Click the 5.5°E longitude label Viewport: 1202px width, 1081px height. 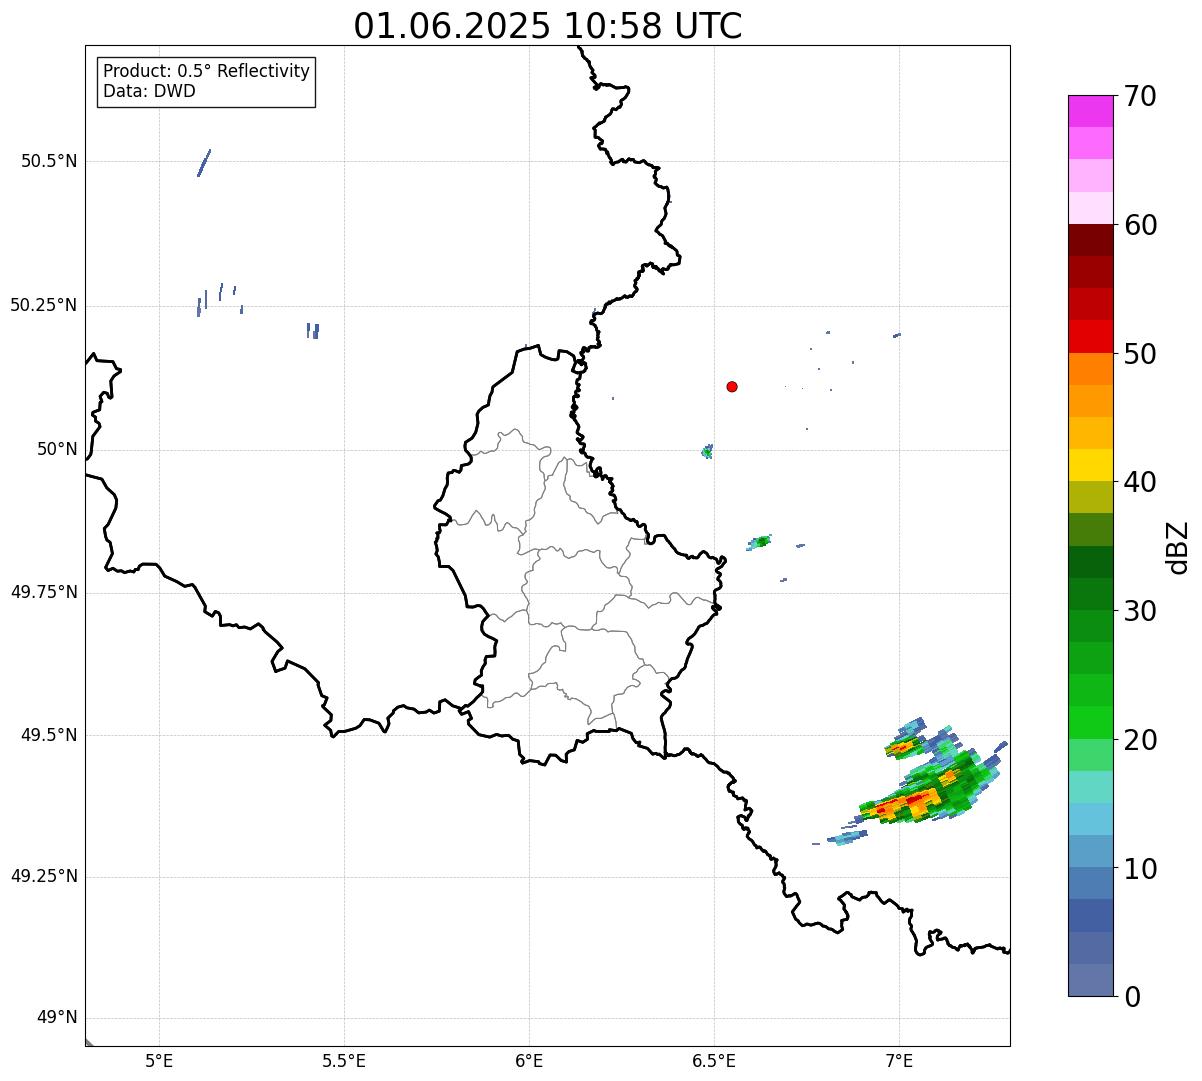click(344, 1060)
